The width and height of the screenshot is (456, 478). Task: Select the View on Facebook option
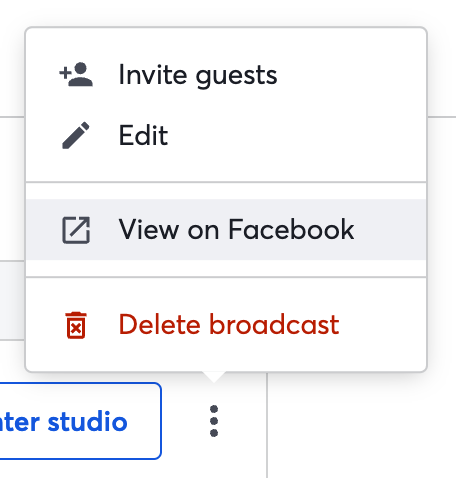[x=226, y=230]
